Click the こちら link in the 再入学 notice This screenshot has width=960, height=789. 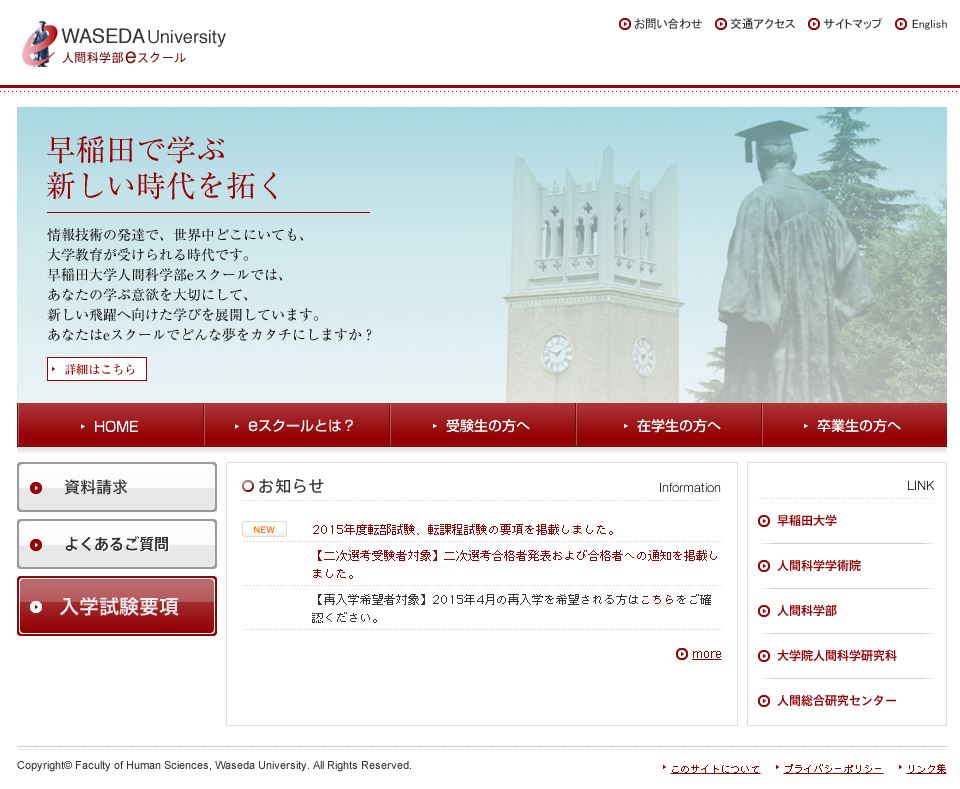658,600
